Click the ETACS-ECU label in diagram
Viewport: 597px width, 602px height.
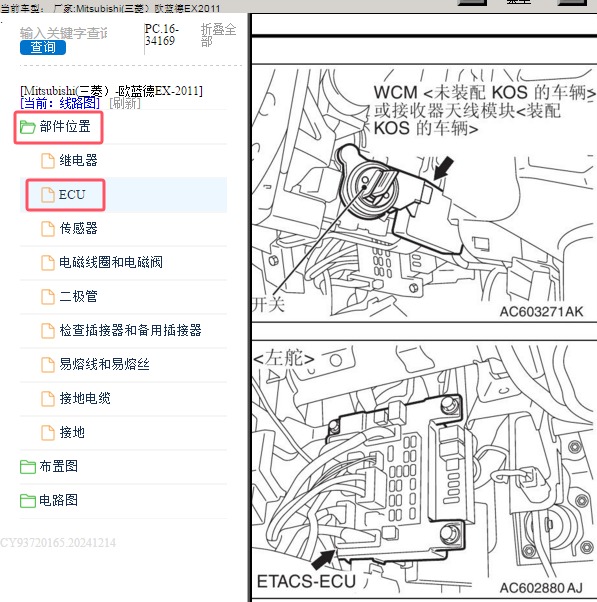point(306,581)
